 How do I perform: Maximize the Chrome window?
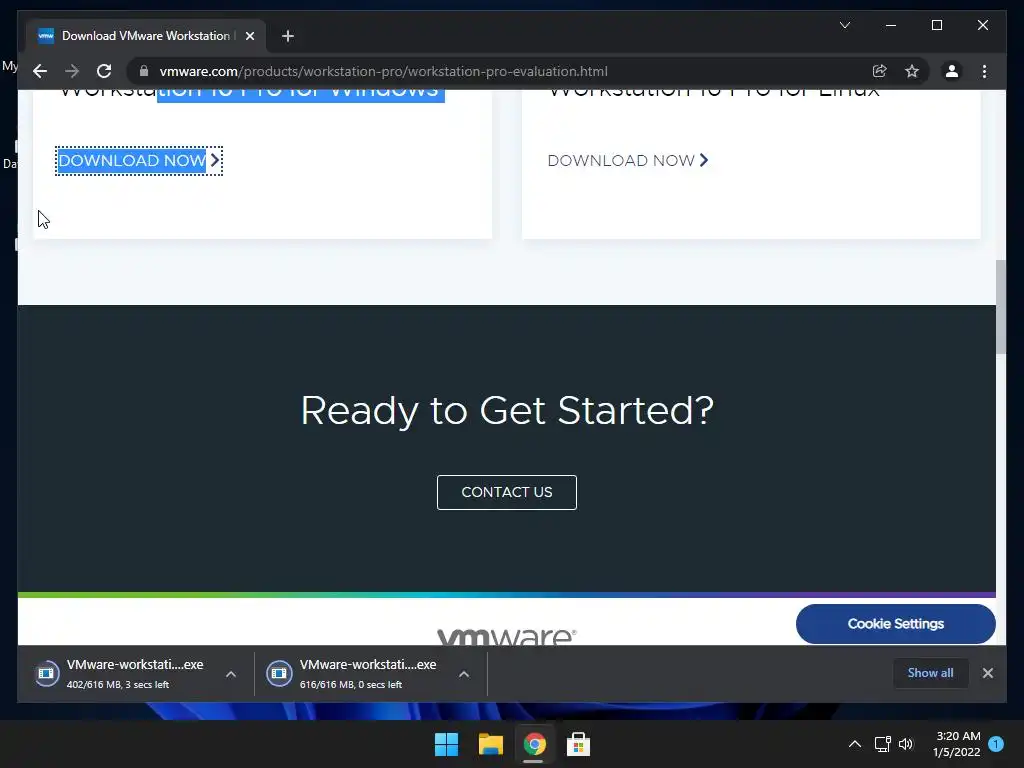[936, 25]
